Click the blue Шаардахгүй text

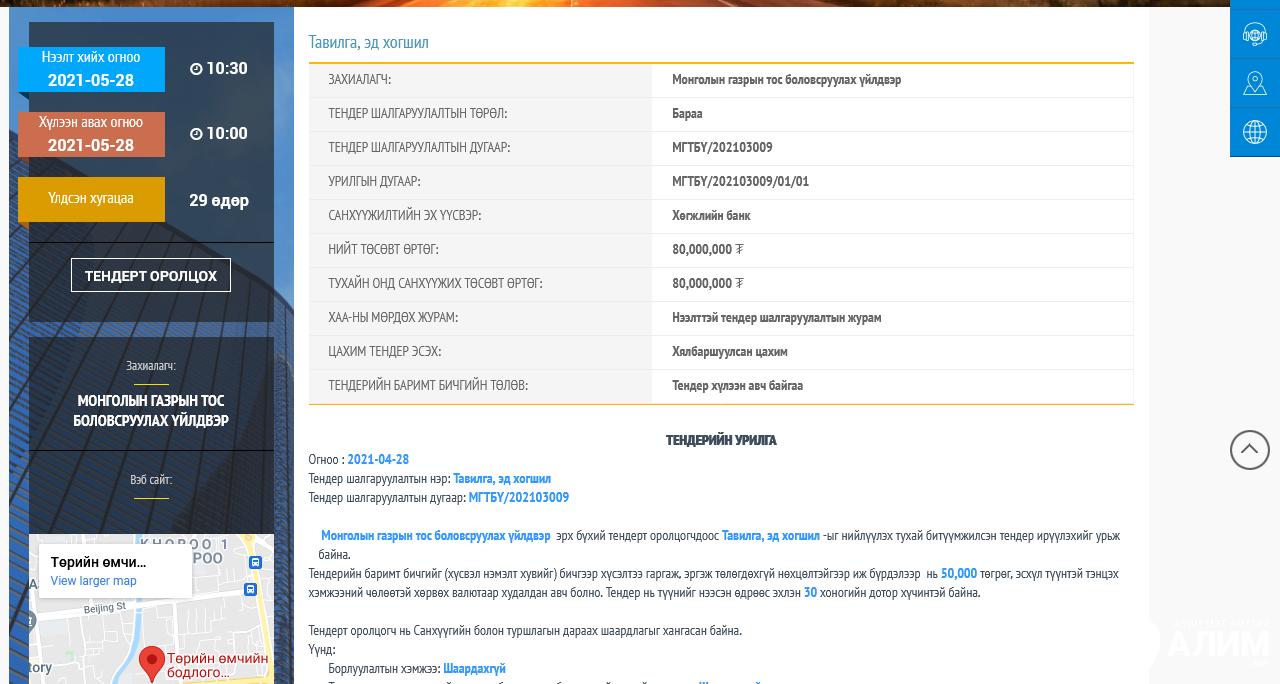[474, 669]
